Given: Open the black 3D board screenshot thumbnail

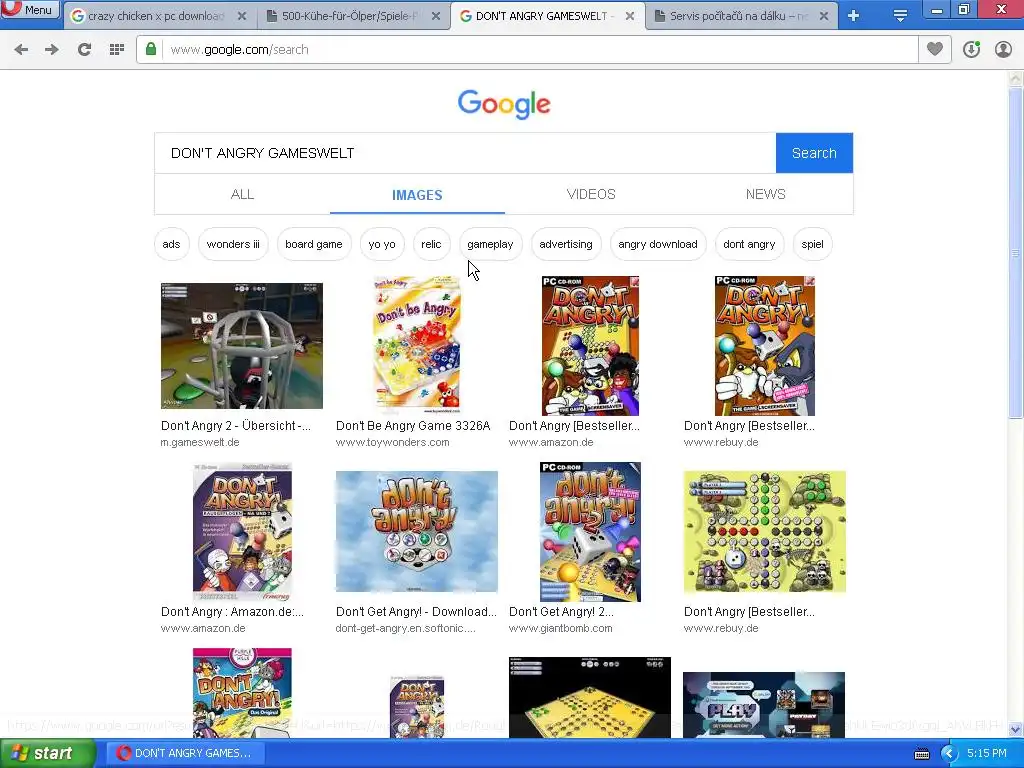Looking at the screenshot, I should [590, 697].
